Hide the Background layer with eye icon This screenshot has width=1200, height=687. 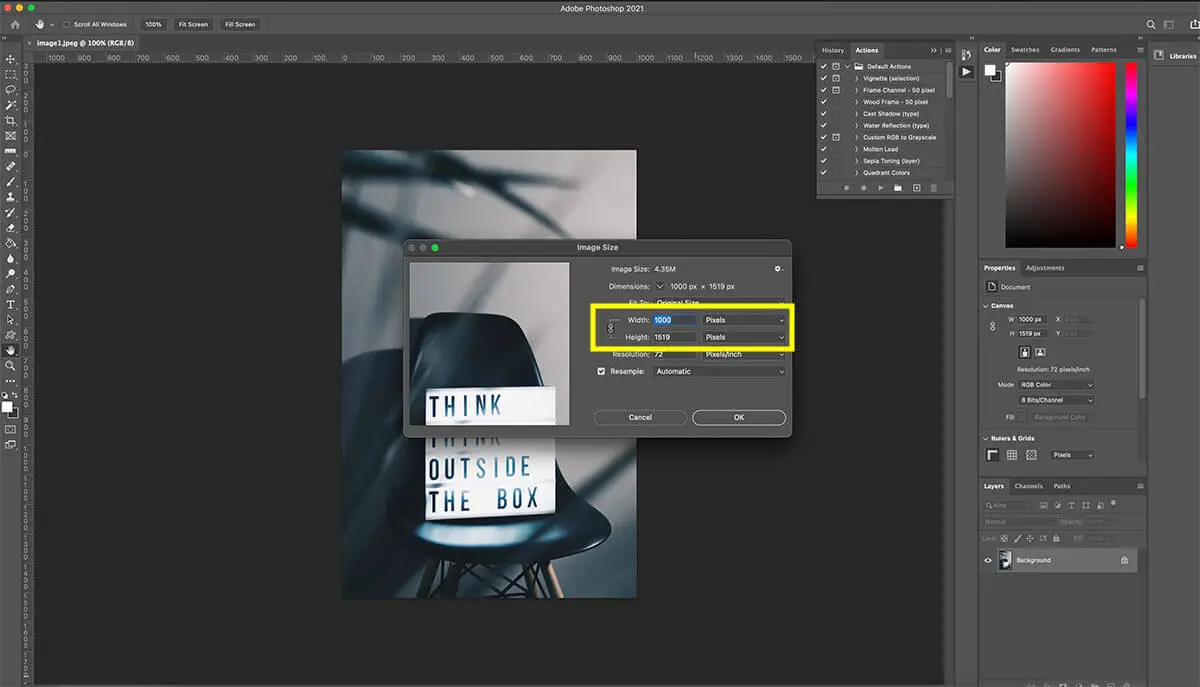coord(988,560)
